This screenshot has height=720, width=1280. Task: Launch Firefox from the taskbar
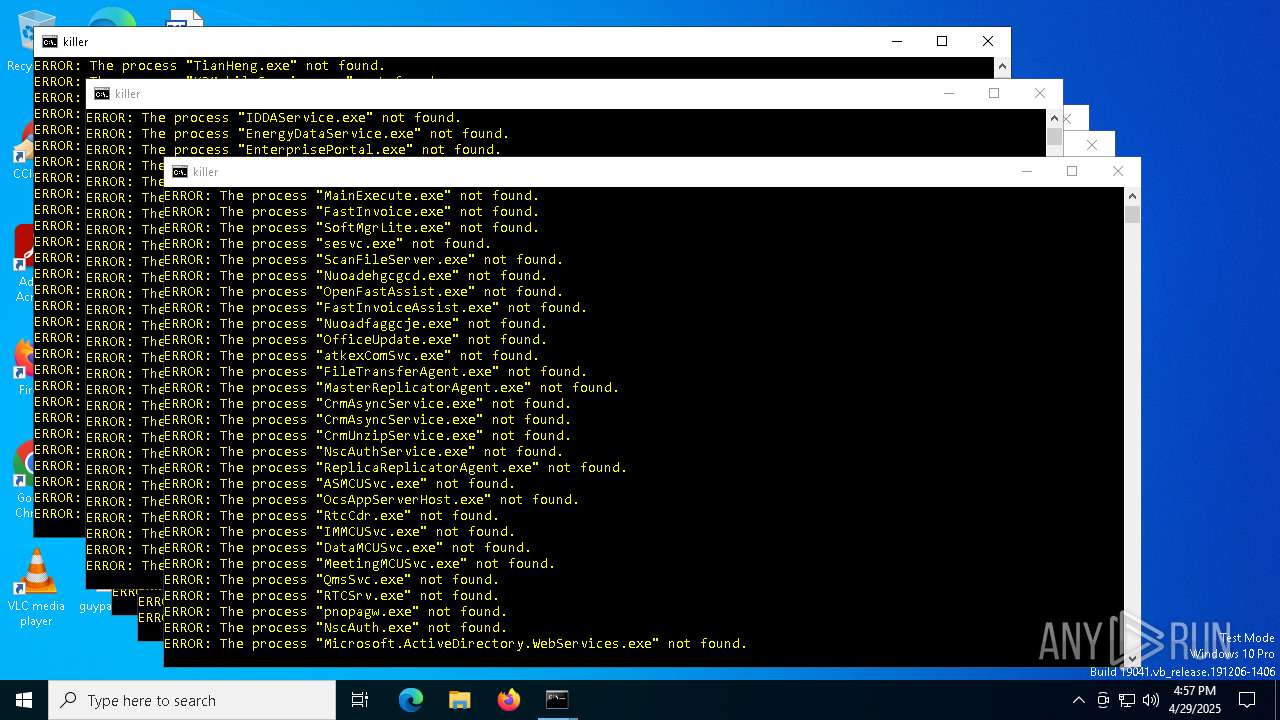pos(508,700)
